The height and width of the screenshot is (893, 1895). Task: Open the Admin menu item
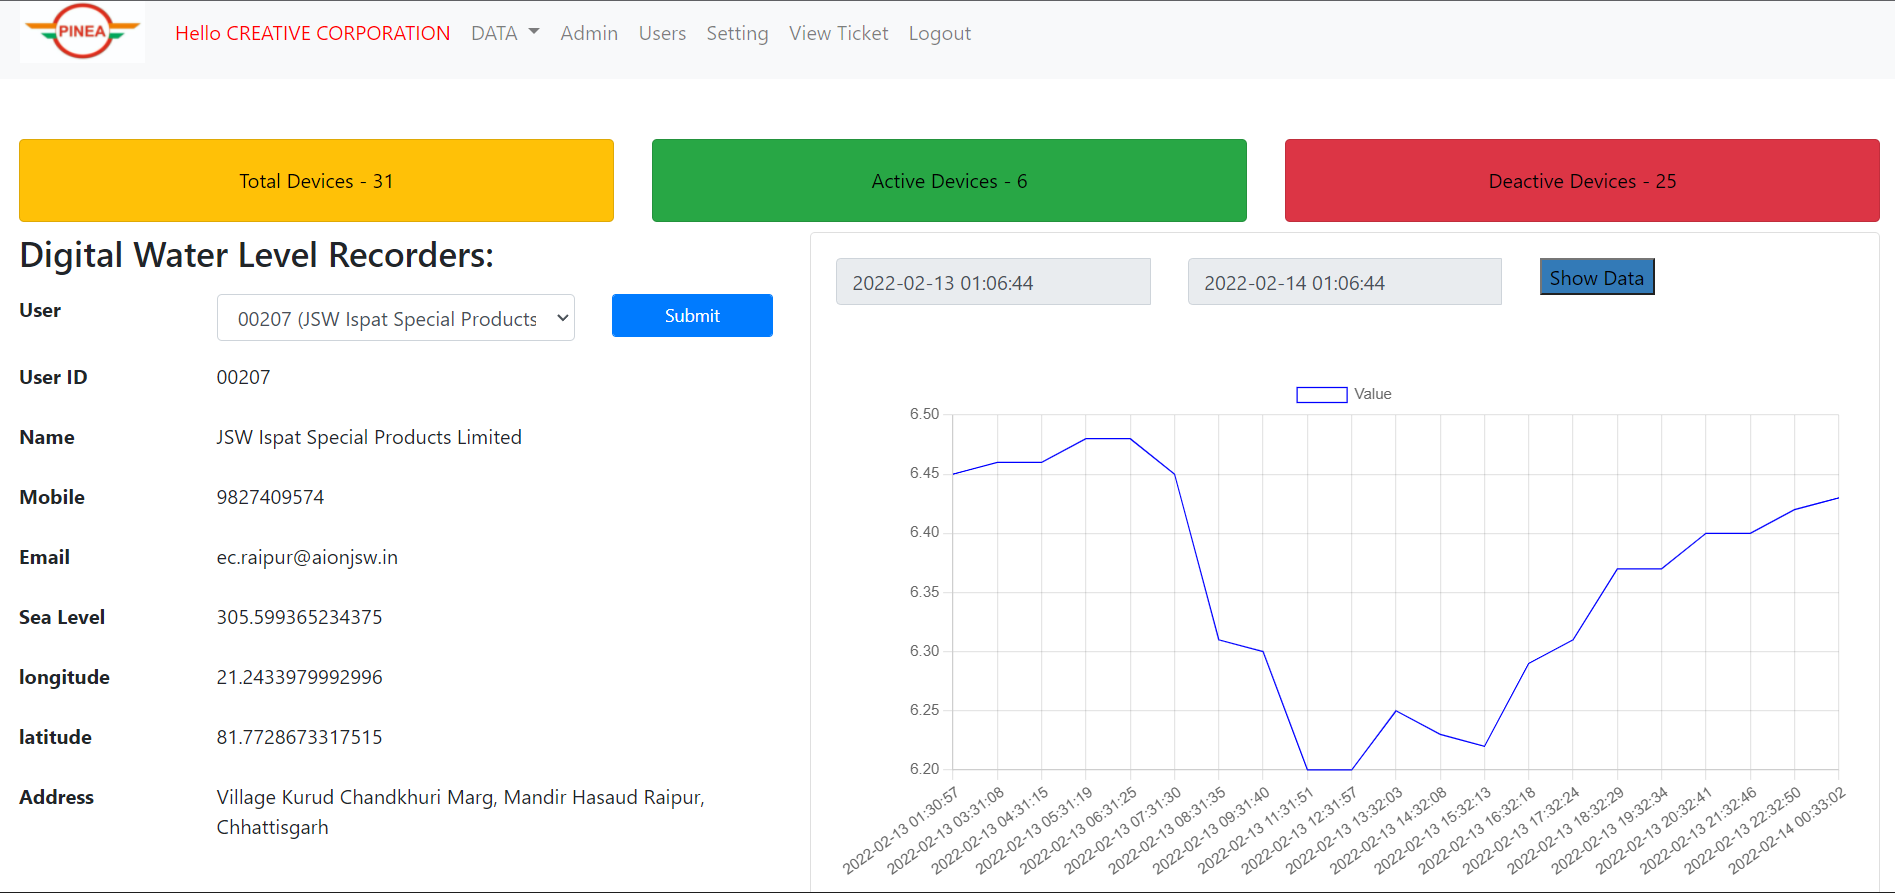click(588, 33)
